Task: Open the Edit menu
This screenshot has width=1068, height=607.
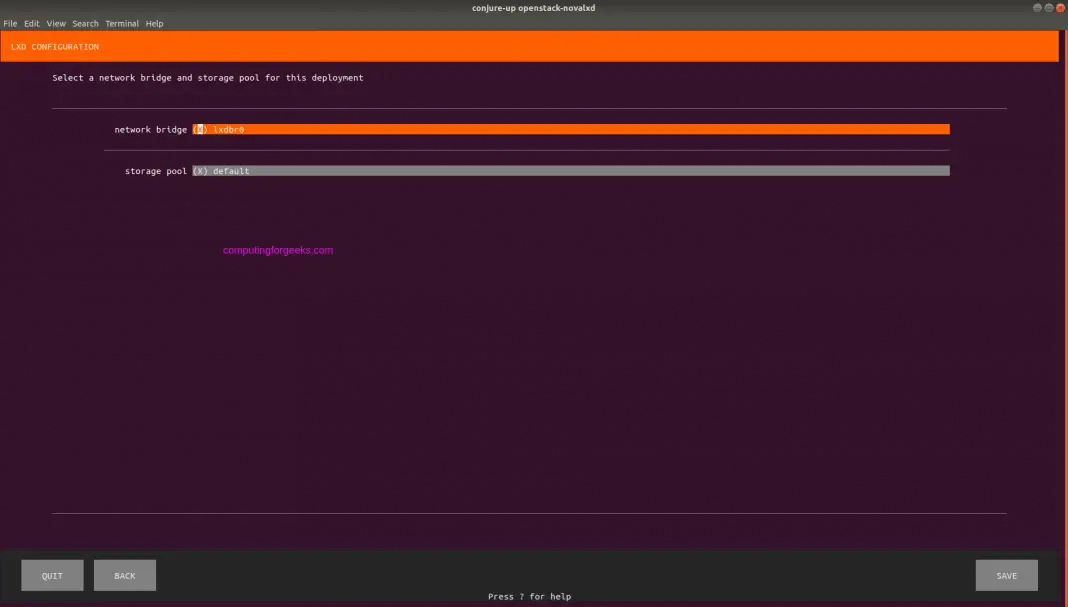Action: click(30, 23)
